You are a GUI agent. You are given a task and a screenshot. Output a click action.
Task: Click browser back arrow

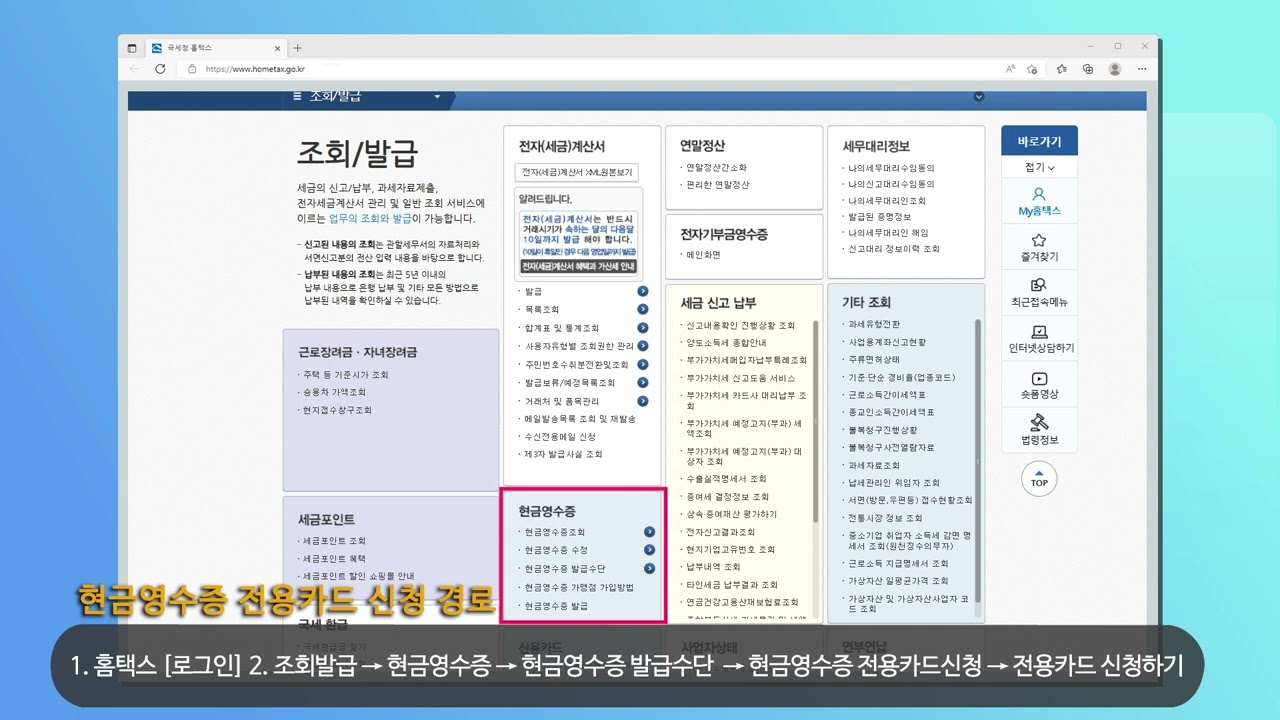click(x=134, y=69)
